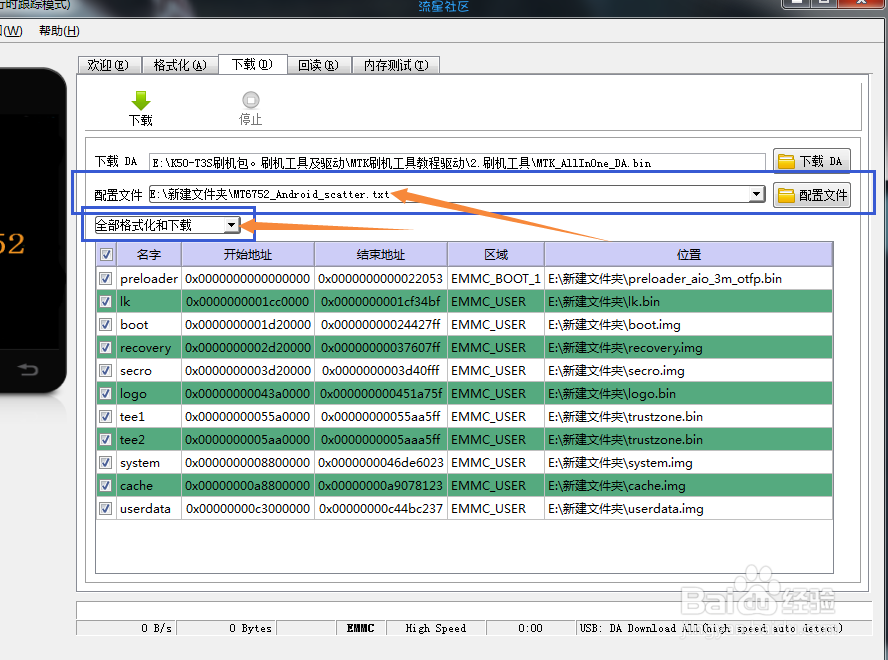Uncheck the userdata partition checkbox
Viewport: 888px width, 660px height.
[106, 509]
